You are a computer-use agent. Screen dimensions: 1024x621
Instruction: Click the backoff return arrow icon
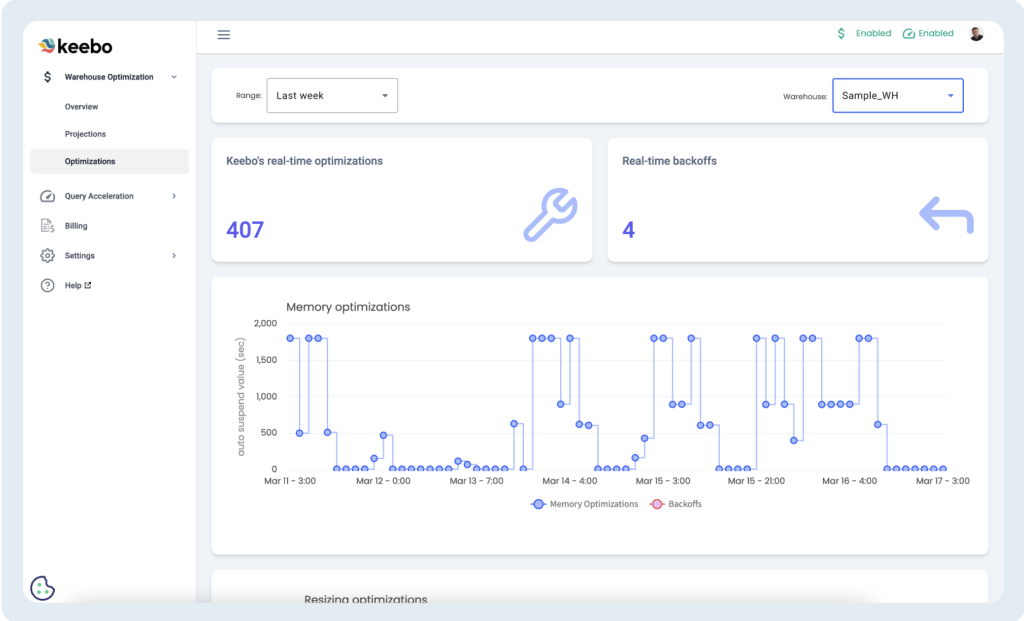point(946,215)
